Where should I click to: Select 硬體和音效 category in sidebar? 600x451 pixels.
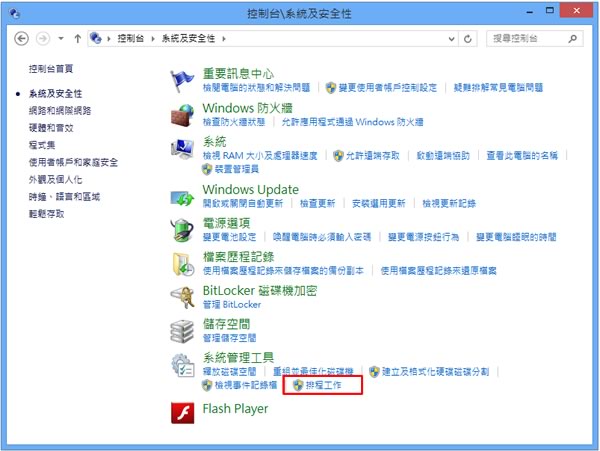coord(51,128)
